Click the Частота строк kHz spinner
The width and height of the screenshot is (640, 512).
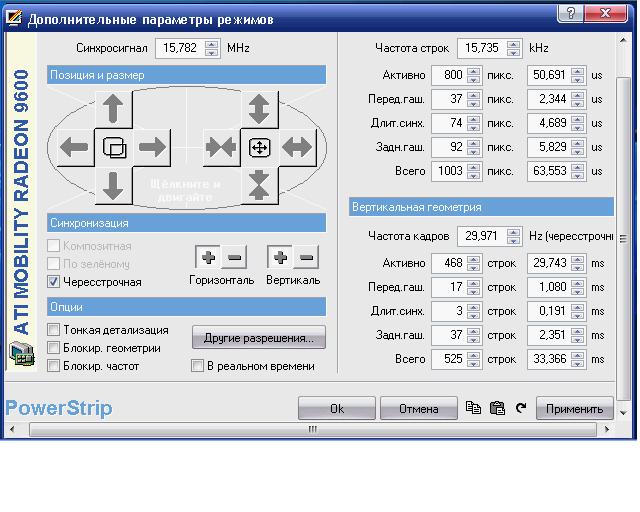click(513, 48)
